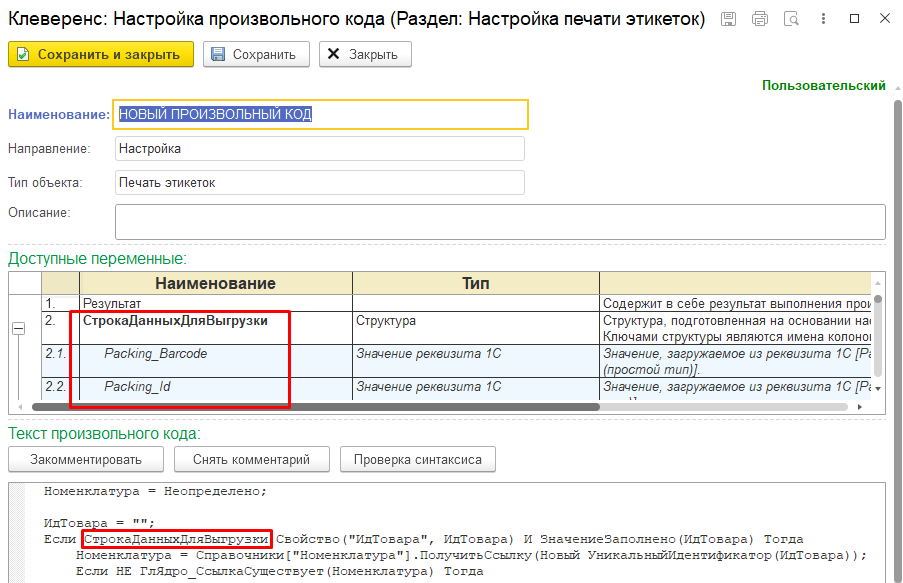Select the СтрокаДанныхДляВыгрузки row

[x=458, y=328]
